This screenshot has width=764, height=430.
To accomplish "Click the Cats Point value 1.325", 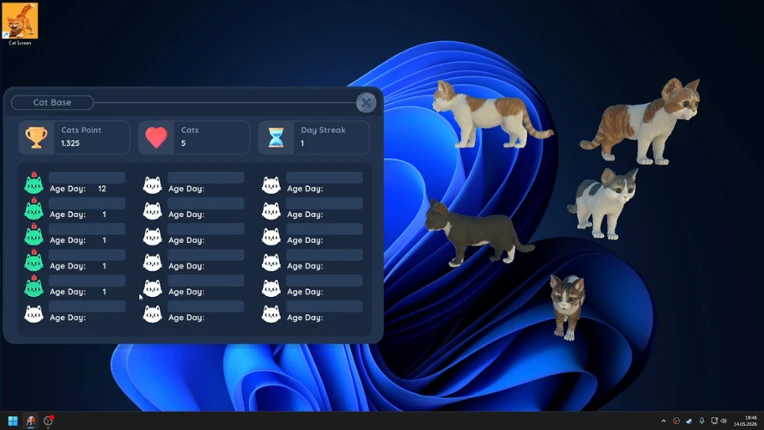I will pos(70,143).
